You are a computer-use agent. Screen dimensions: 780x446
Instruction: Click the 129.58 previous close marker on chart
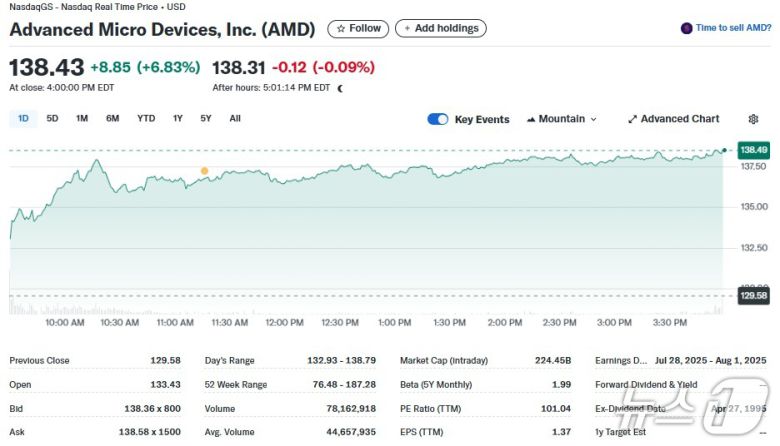click(x=753, y=295)
